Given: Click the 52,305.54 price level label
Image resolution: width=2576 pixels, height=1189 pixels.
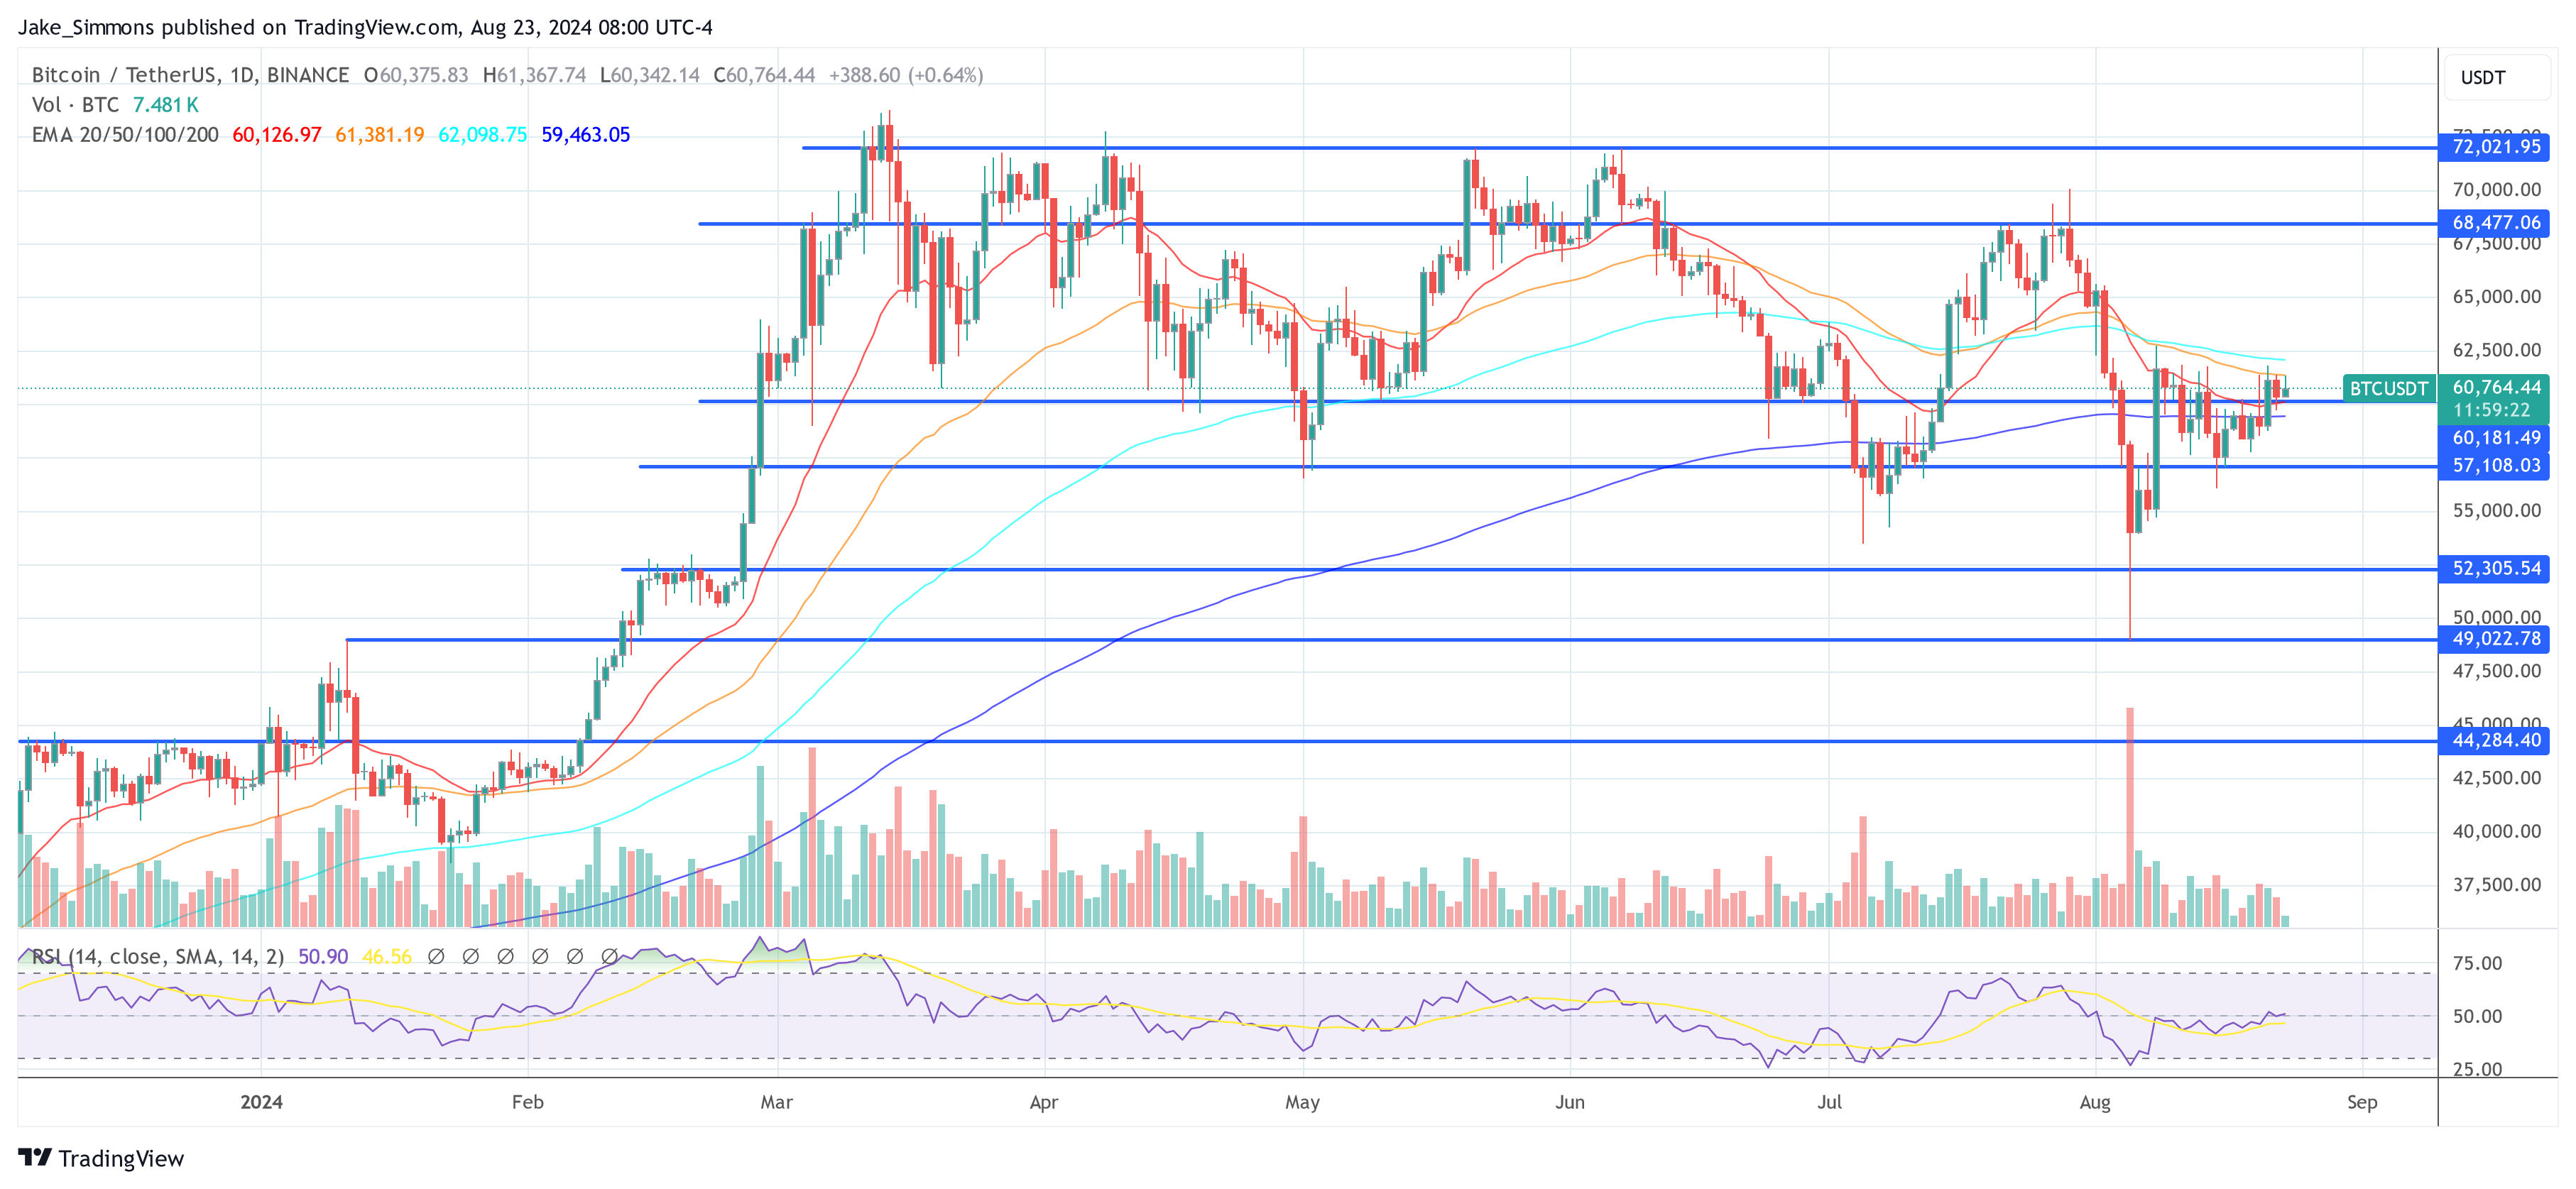Looking at the screenshot, I should click(x=2495, y=569).
